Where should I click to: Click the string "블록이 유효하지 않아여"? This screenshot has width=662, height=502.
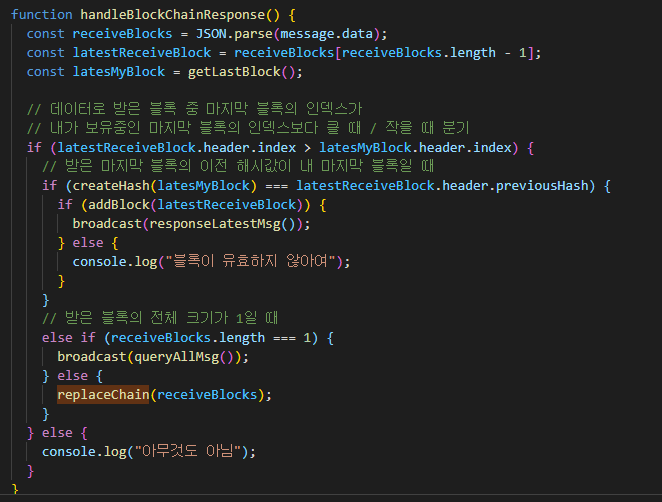250,261
